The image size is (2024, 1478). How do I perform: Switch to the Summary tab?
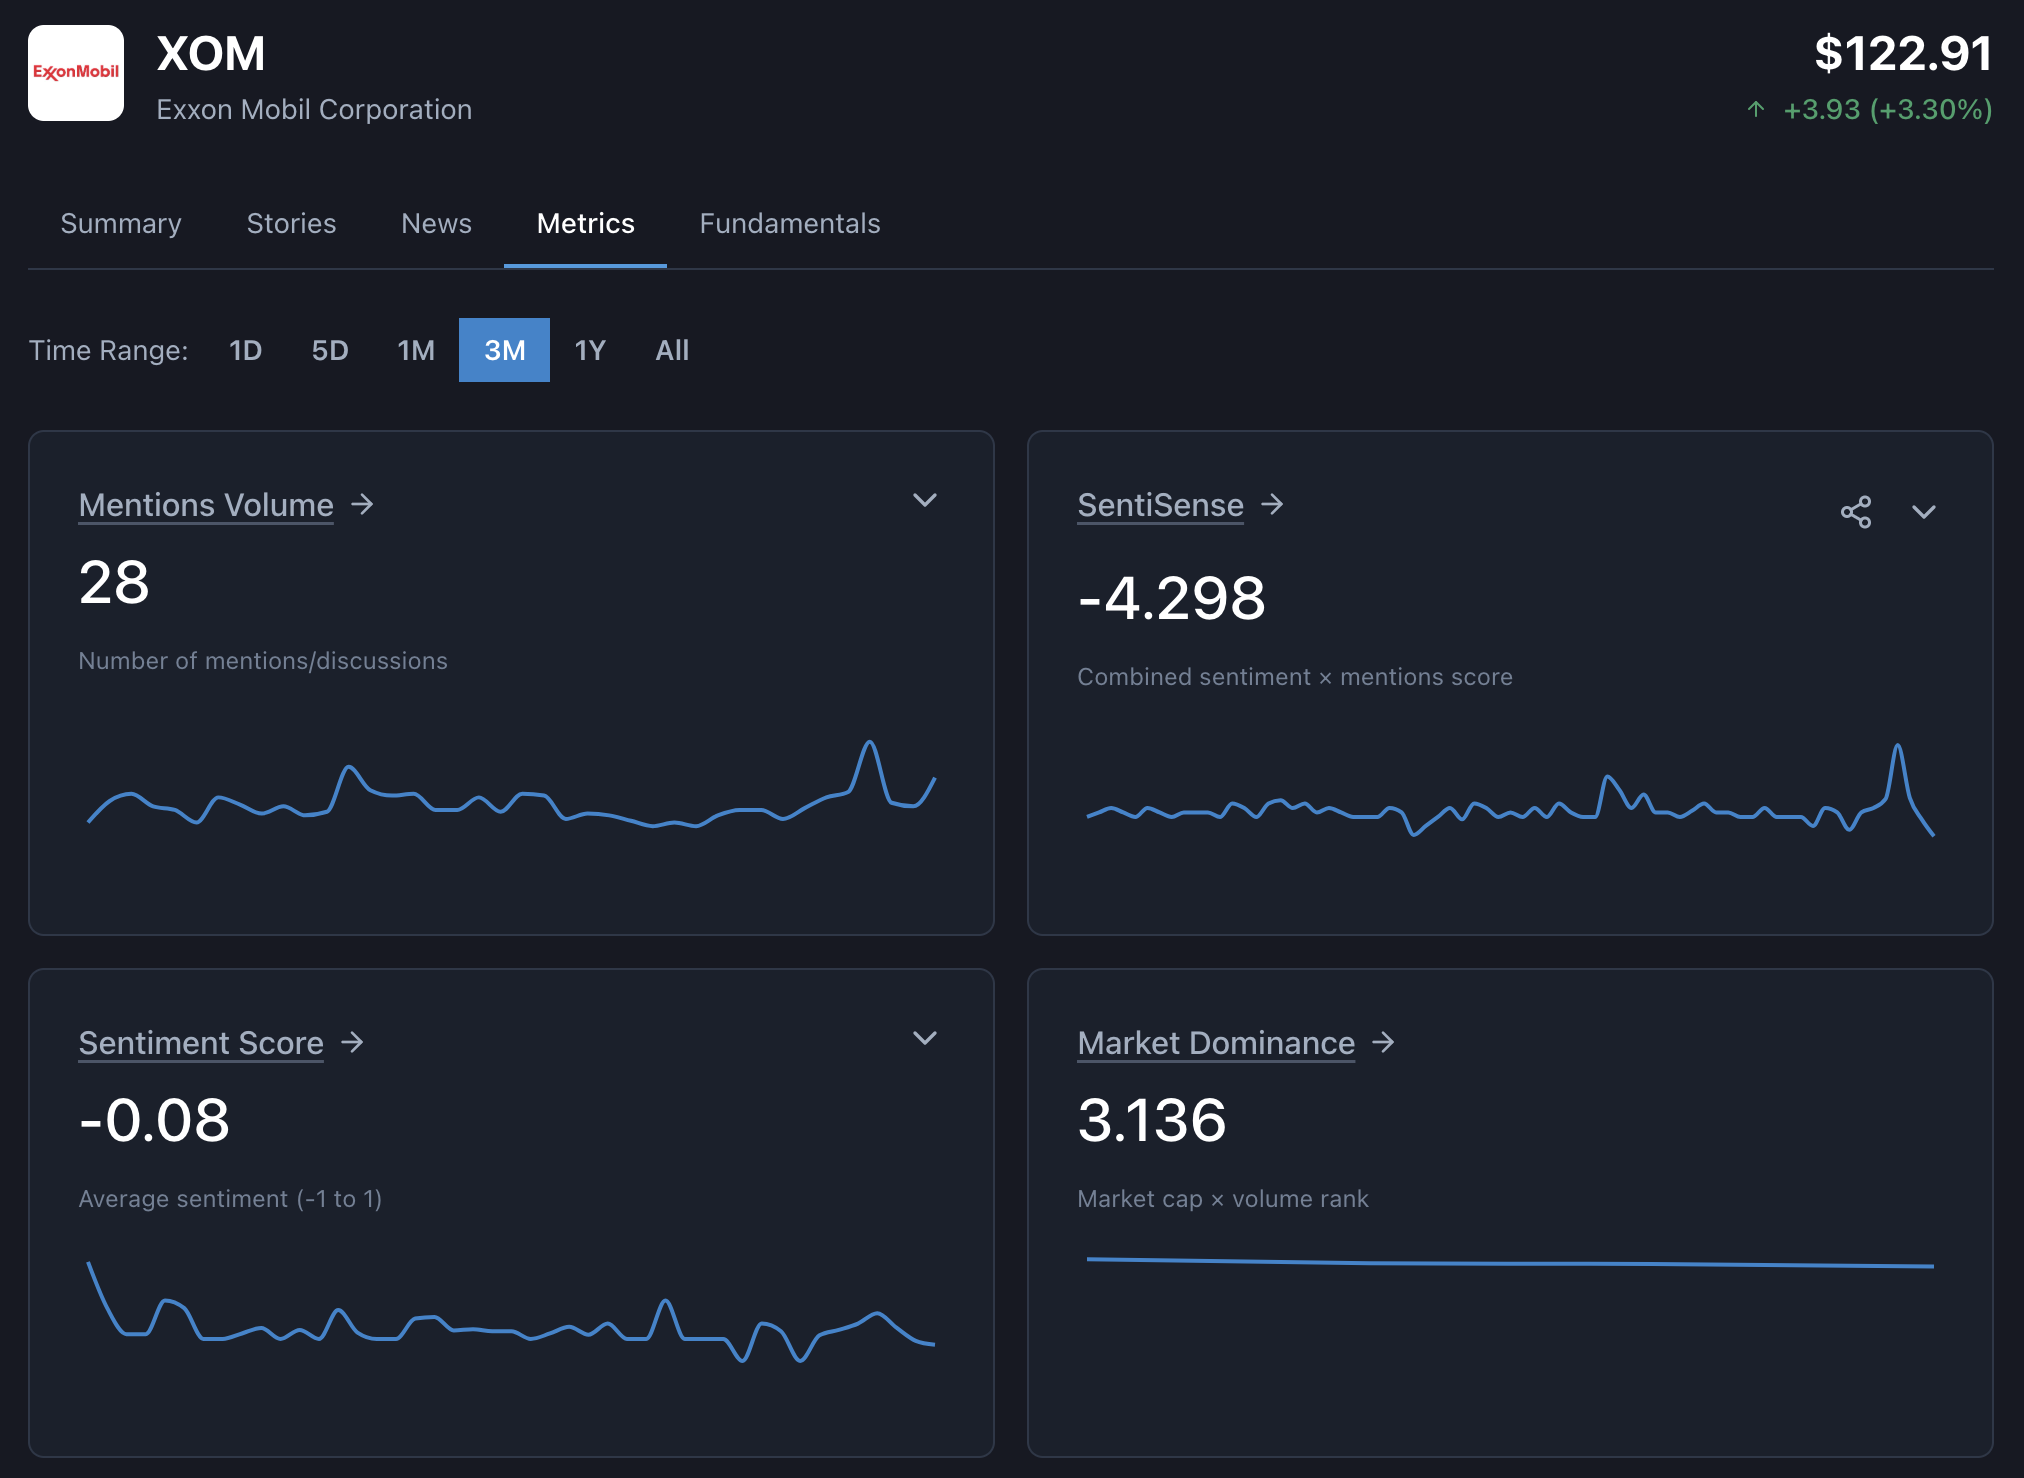120,224
